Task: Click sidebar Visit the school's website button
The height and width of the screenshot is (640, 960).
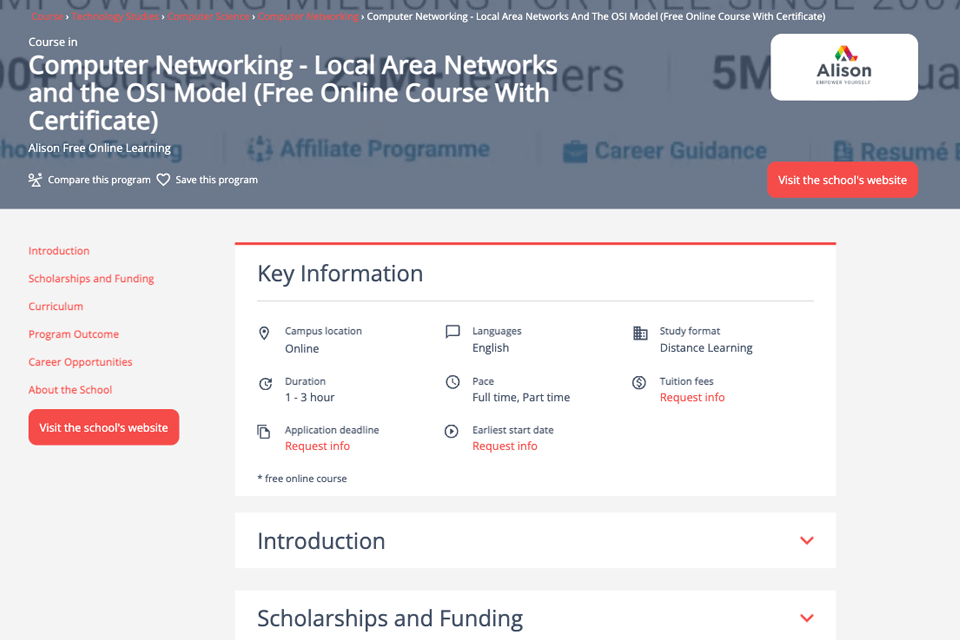Action: point(103,427)
